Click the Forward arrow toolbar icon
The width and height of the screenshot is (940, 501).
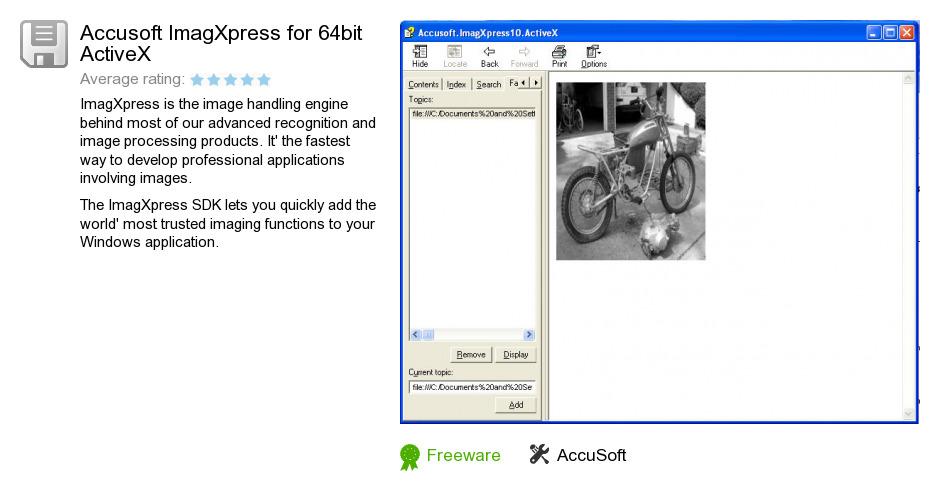[x=524, y=56]
